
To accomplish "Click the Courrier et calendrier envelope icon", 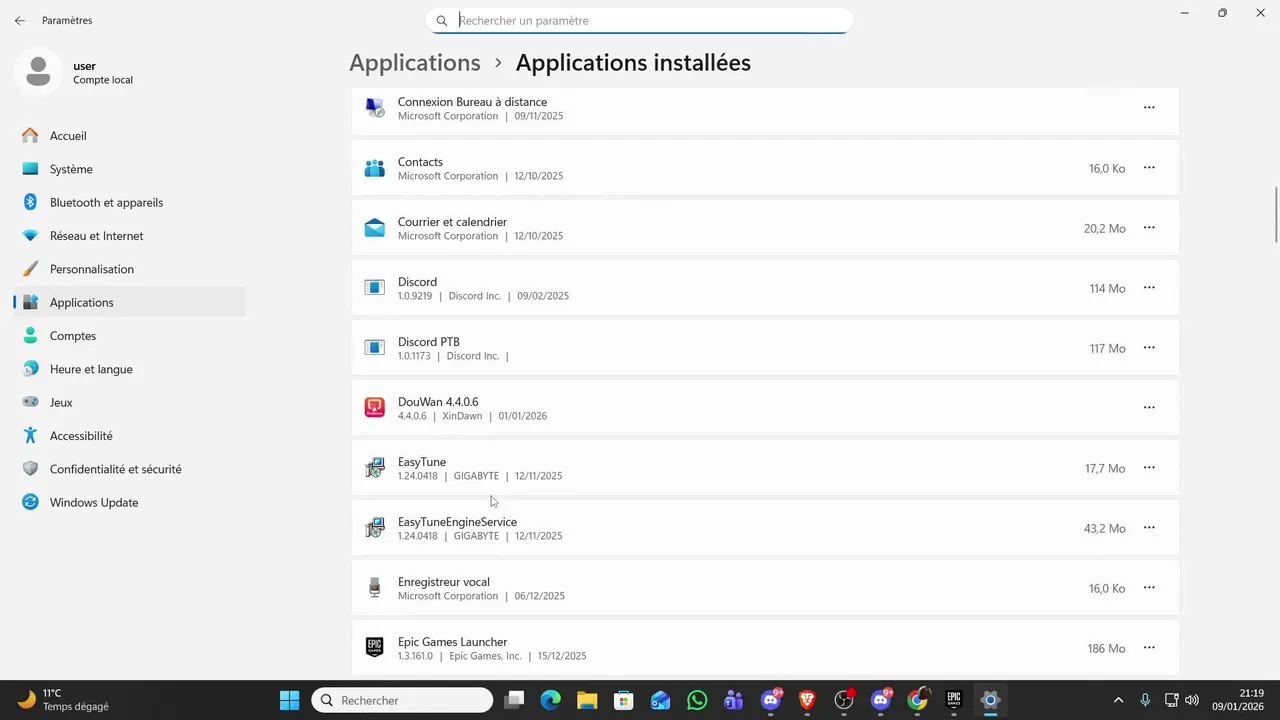I will pos(375,228).
